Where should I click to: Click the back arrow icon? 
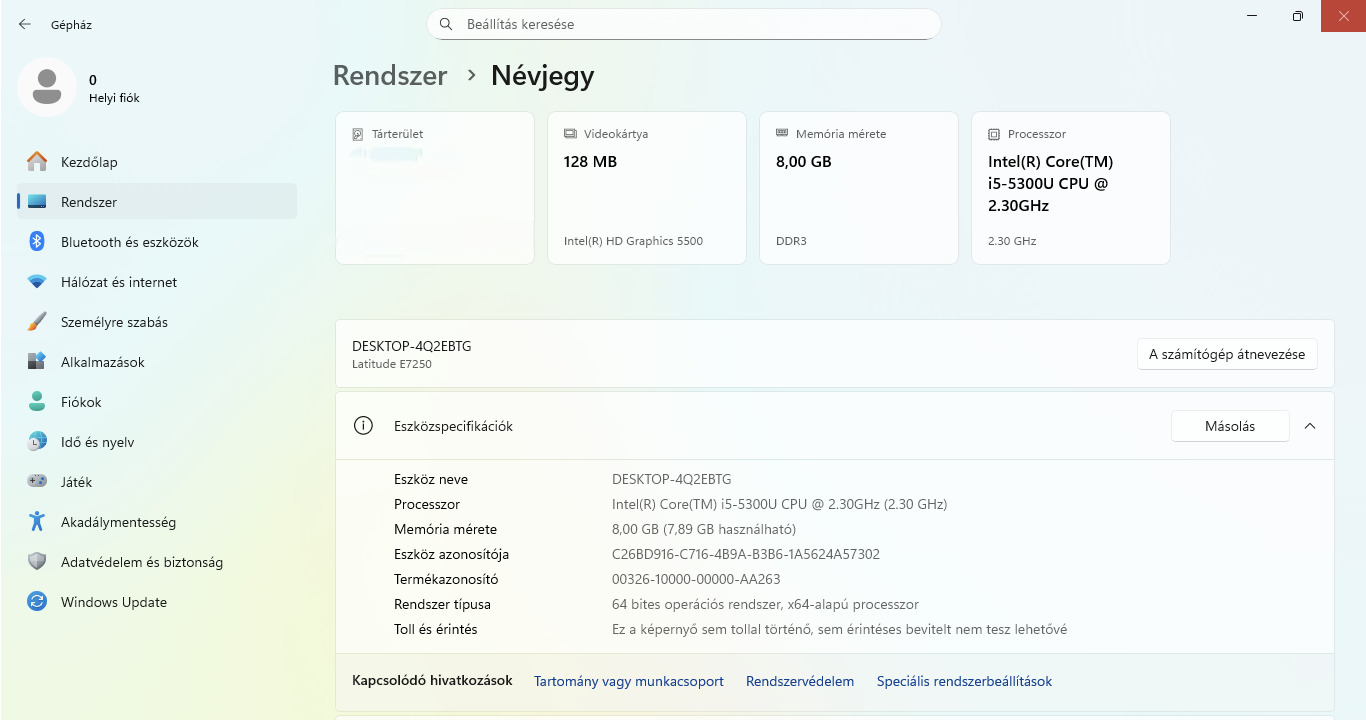[x=25, y=24]
